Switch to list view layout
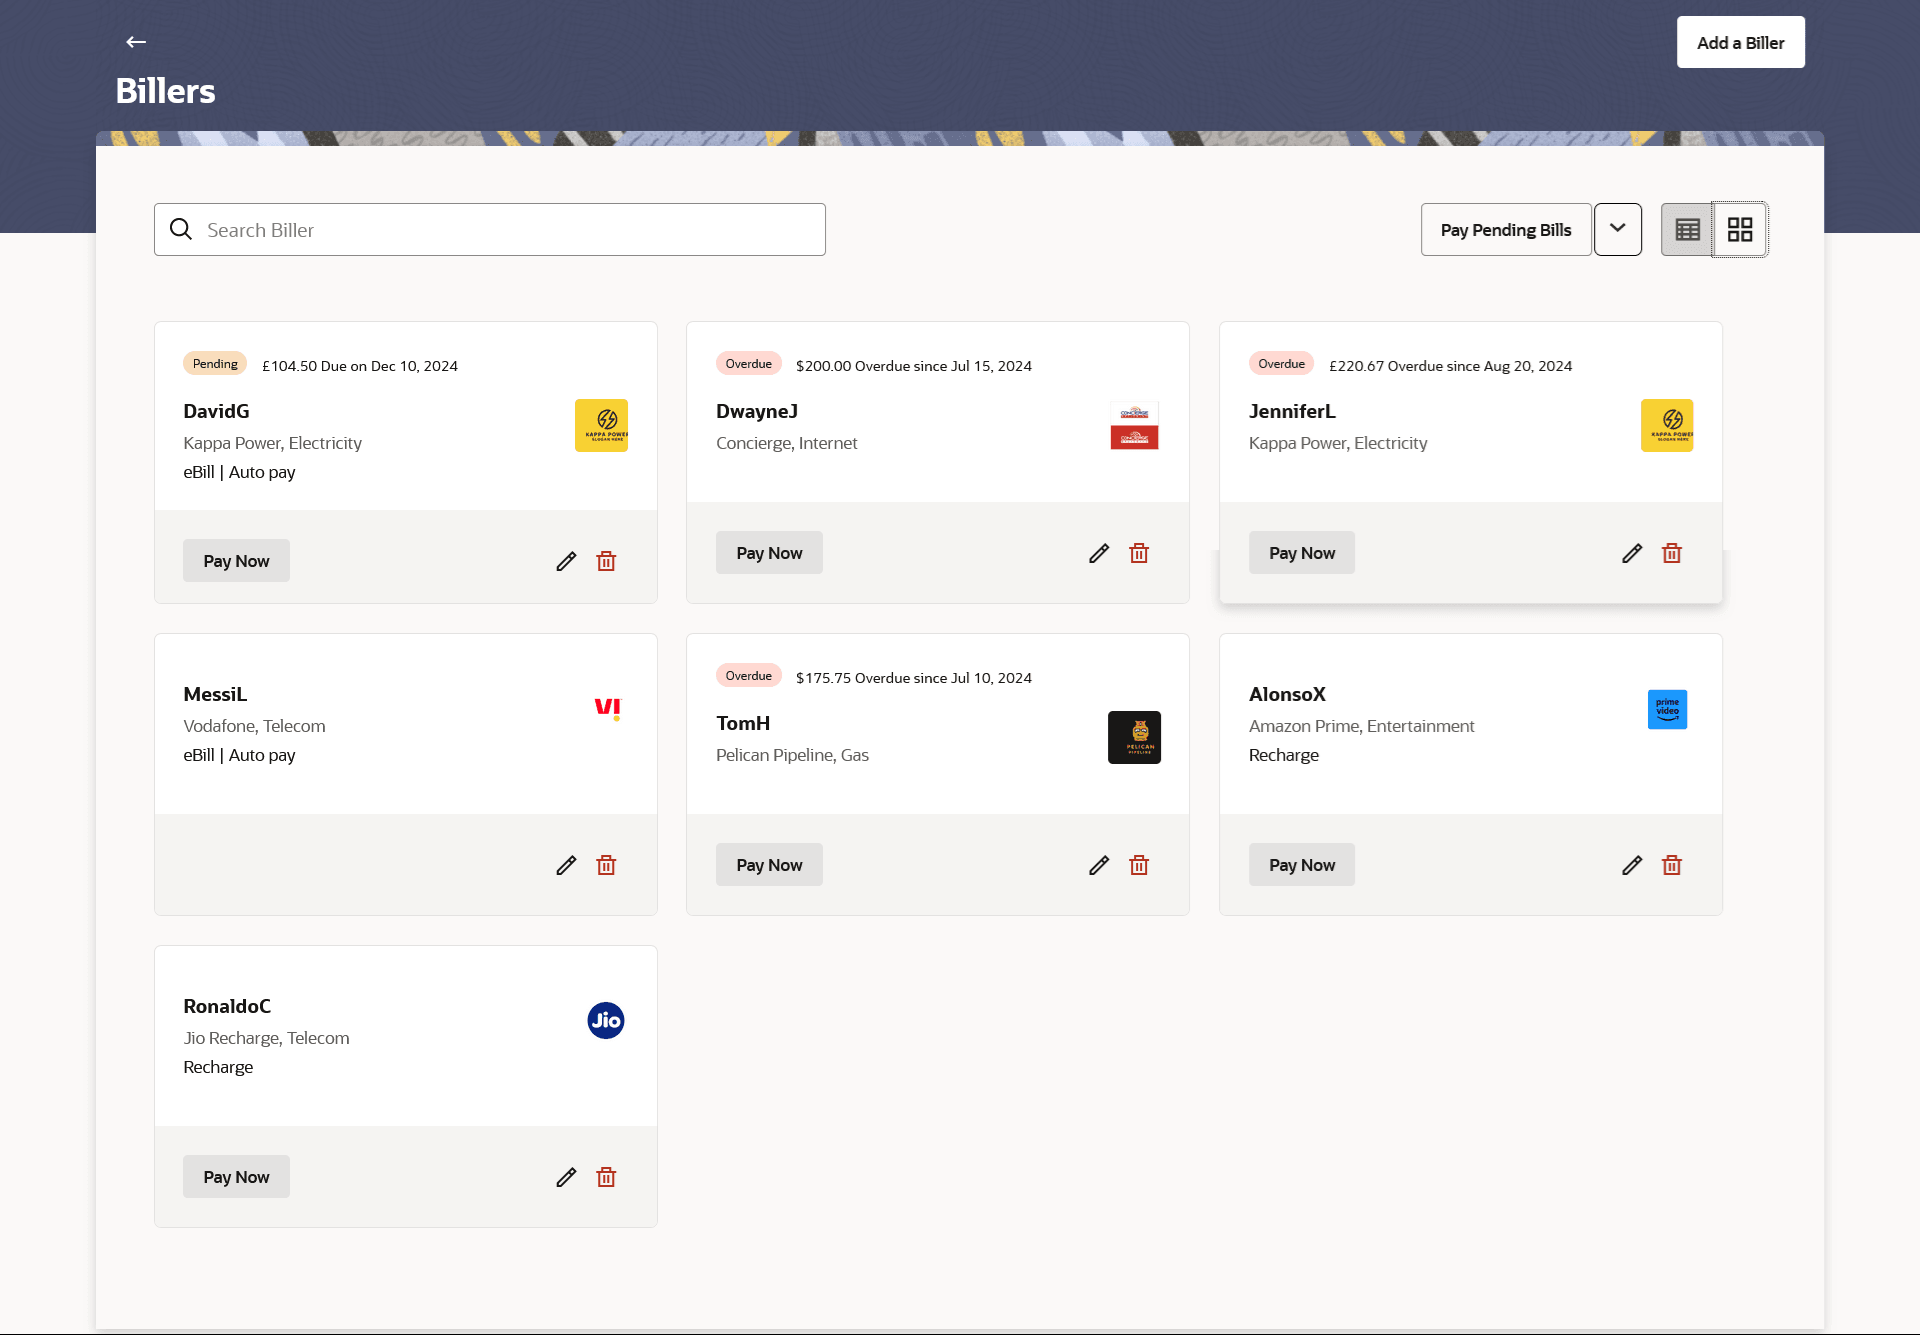Image resolution: width=1920 pixels, height=1335 pixels. pos(1687,230)
